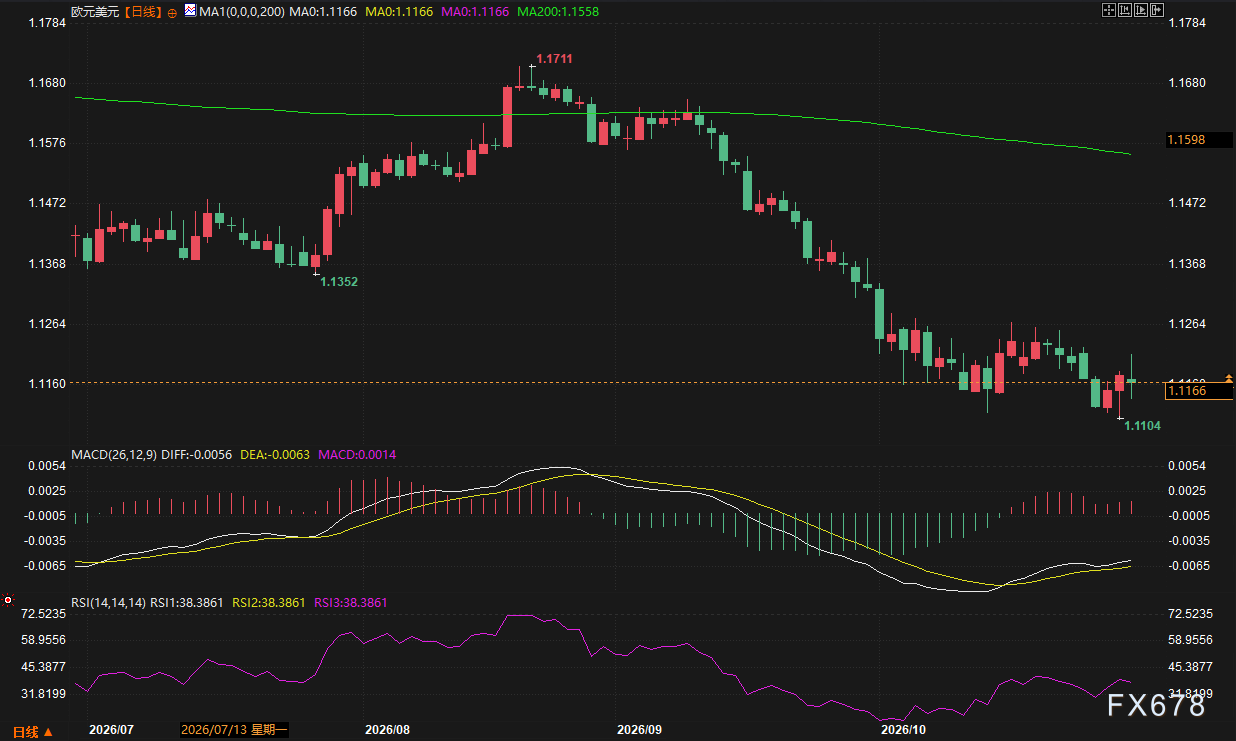Click the DIFF:-0.0056 value

tap(196, 455)
